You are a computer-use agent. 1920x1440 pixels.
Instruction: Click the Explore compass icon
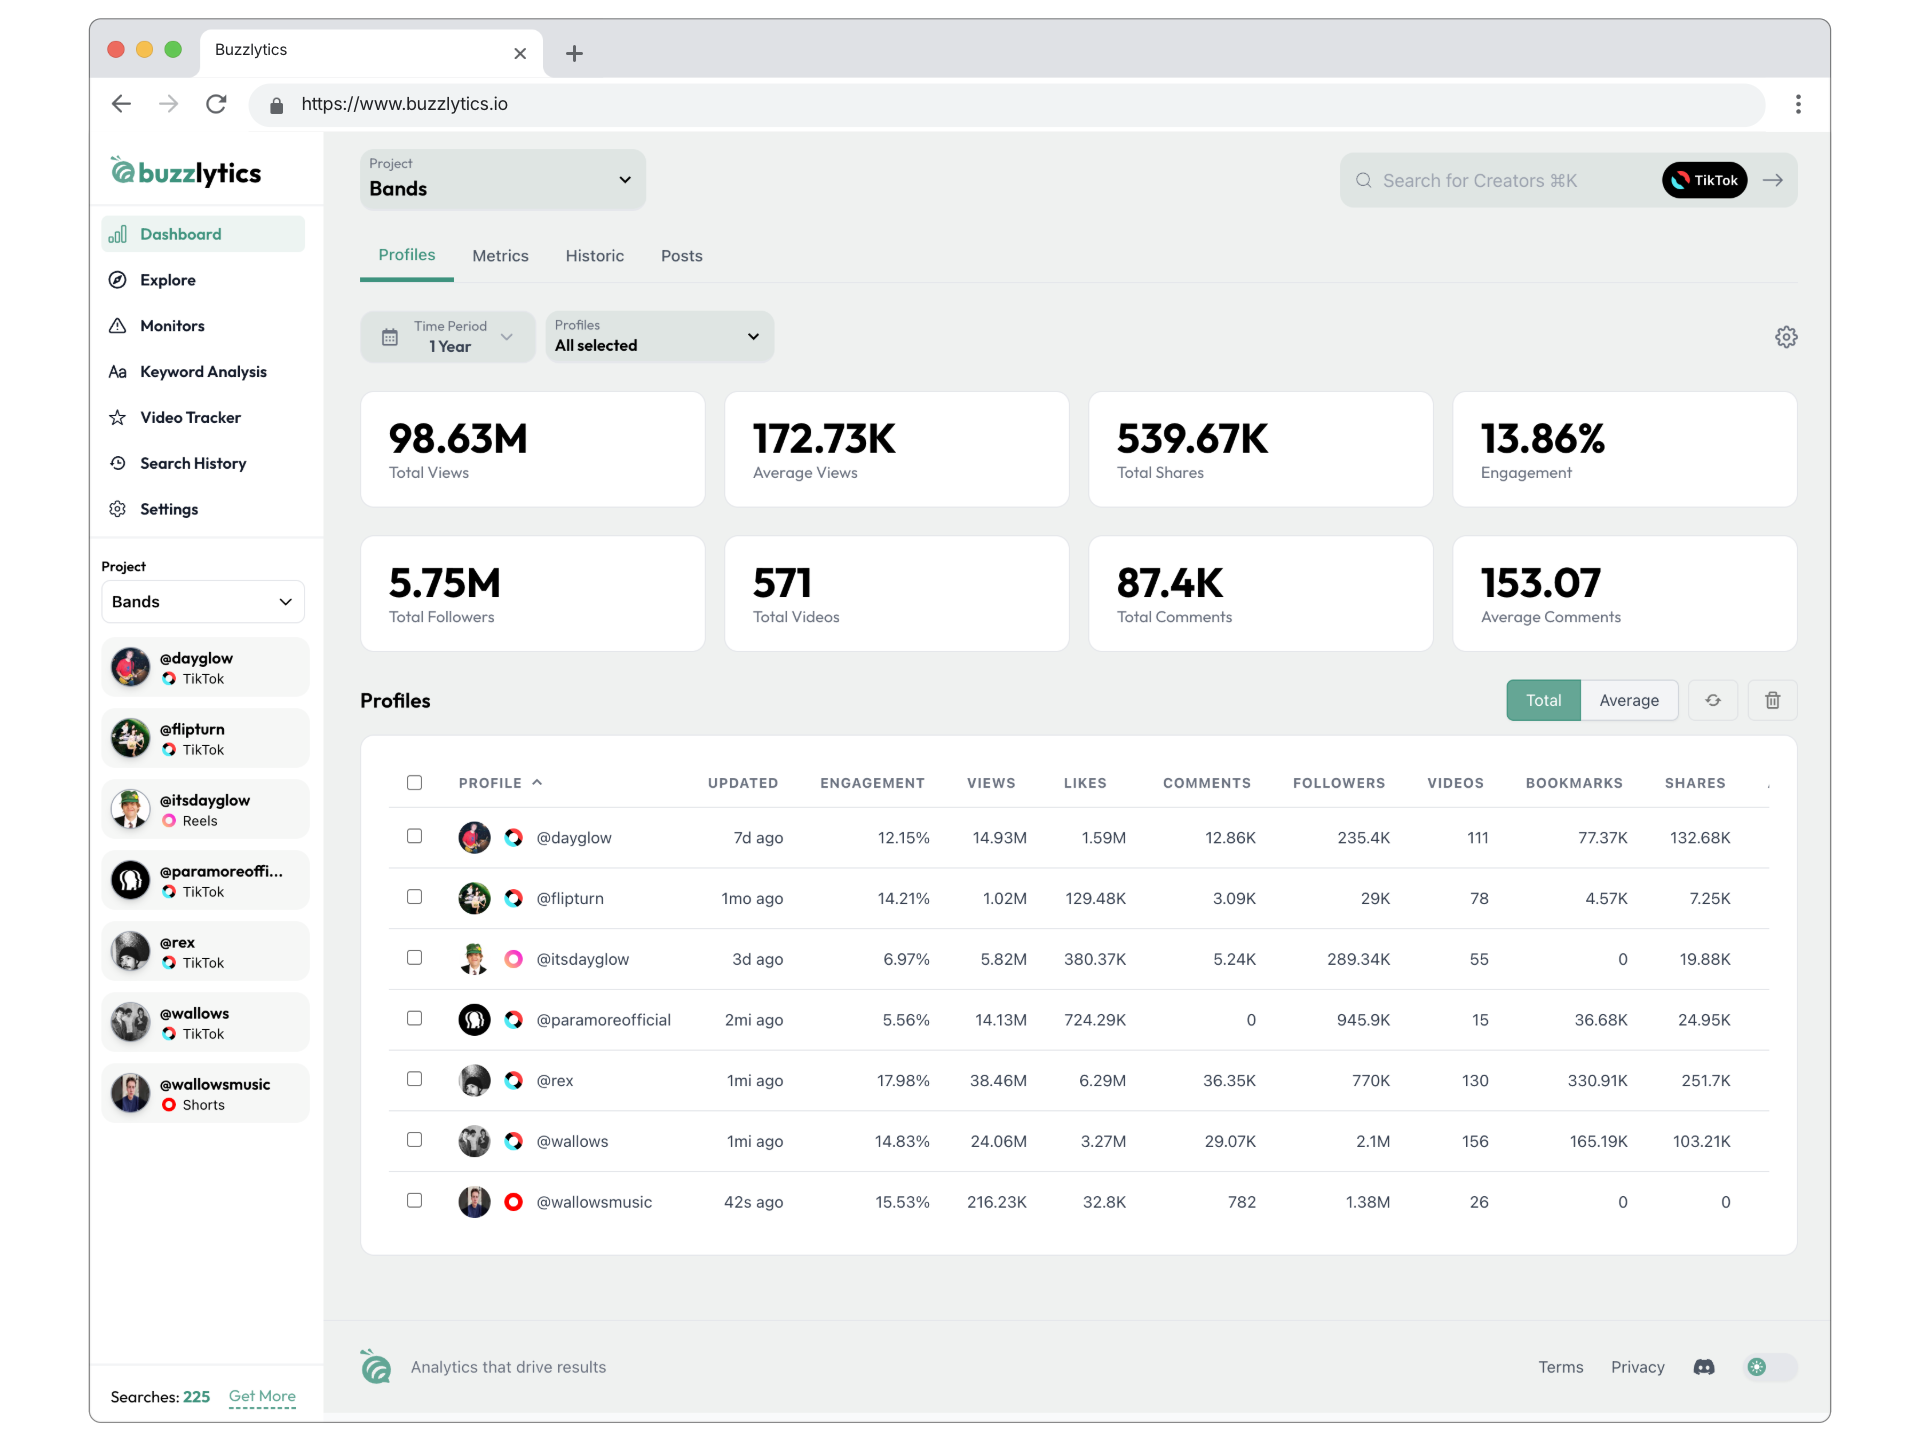(118, 280)
